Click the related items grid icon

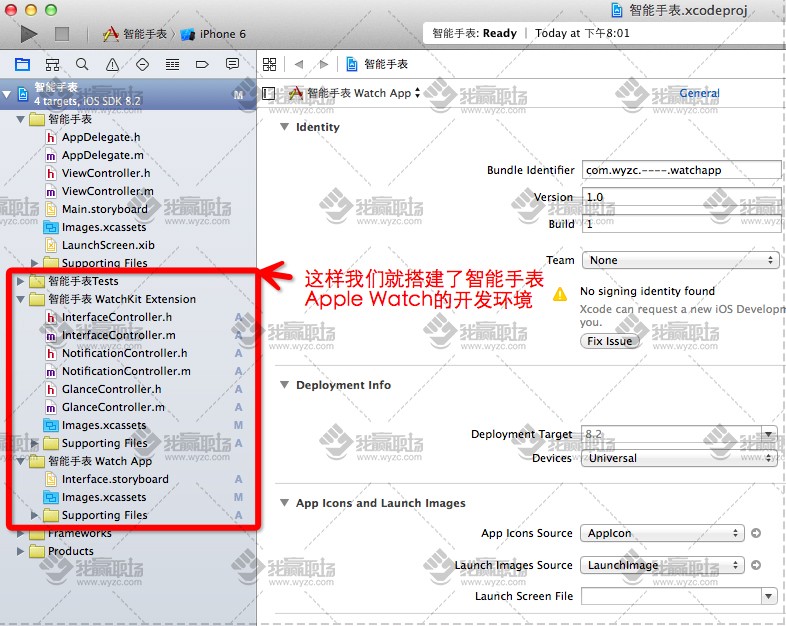point(269,64)
